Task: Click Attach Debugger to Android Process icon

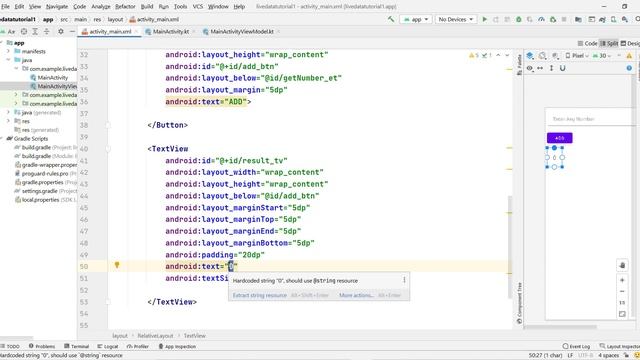Action: (x=553, y=19)
